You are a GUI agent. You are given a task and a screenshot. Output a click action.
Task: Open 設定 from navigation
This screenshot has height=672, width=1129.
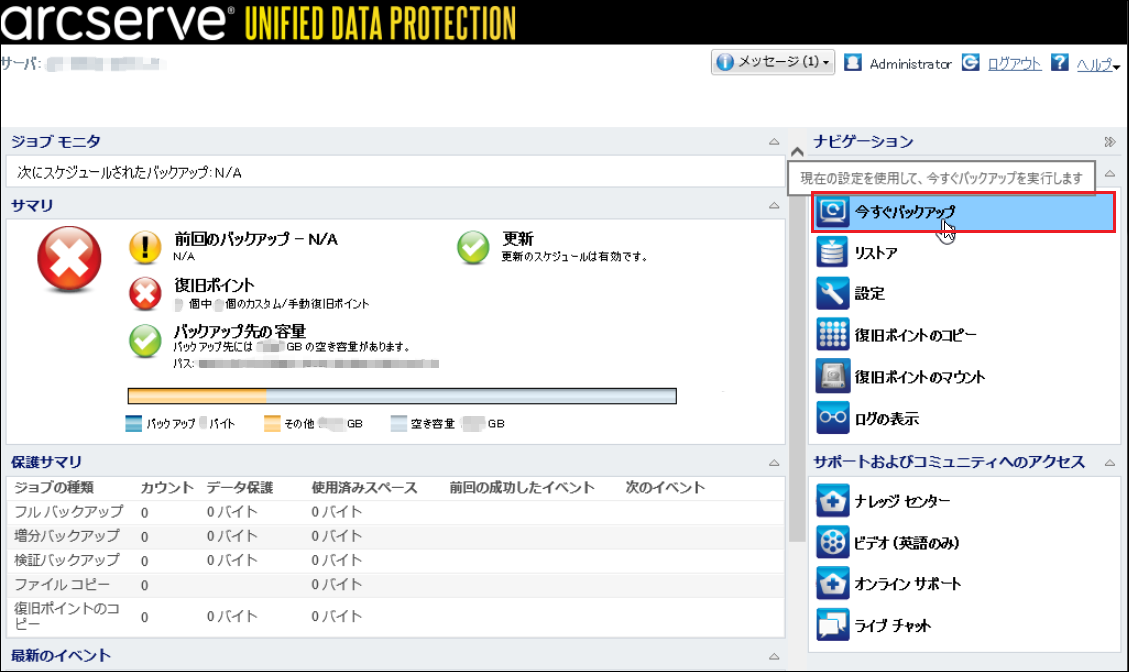[x=869, y=294]
